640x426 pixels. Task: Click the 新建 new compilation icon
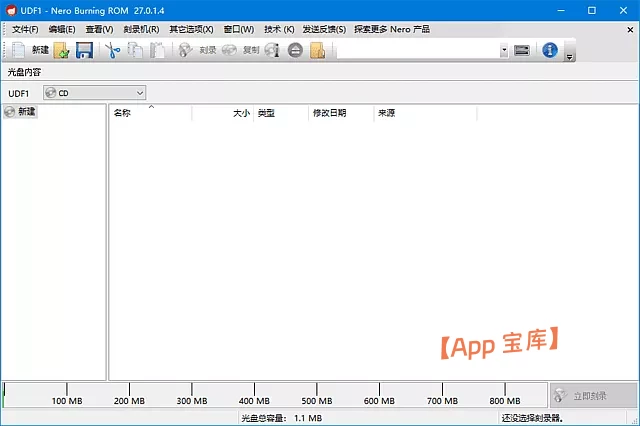(x=18, y=50)
